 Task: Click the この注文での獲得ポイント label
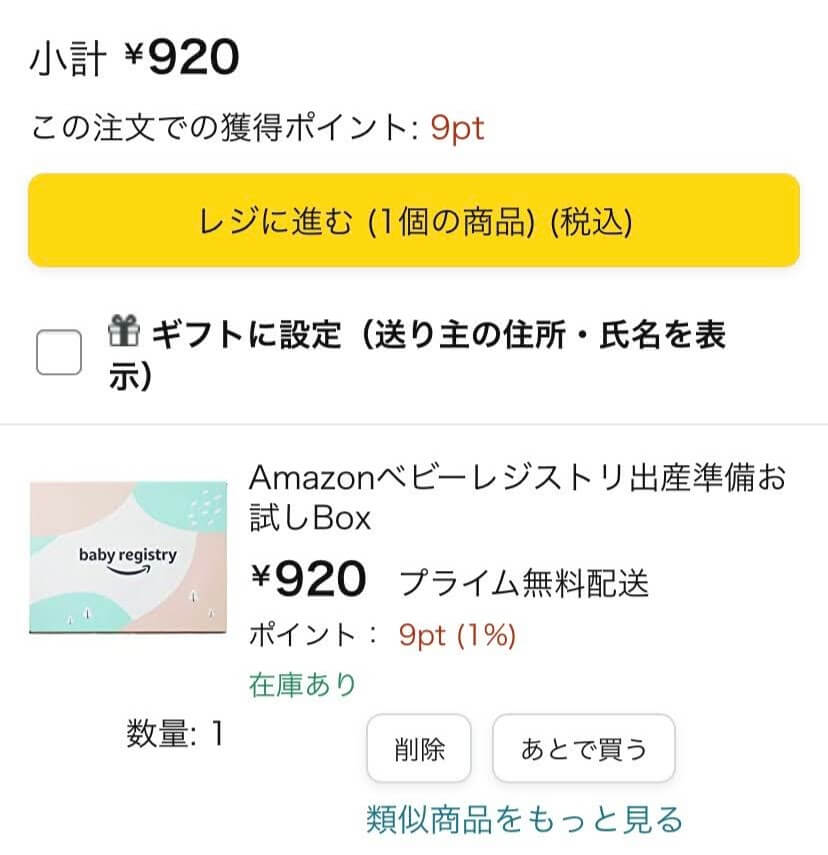(225, 128)
